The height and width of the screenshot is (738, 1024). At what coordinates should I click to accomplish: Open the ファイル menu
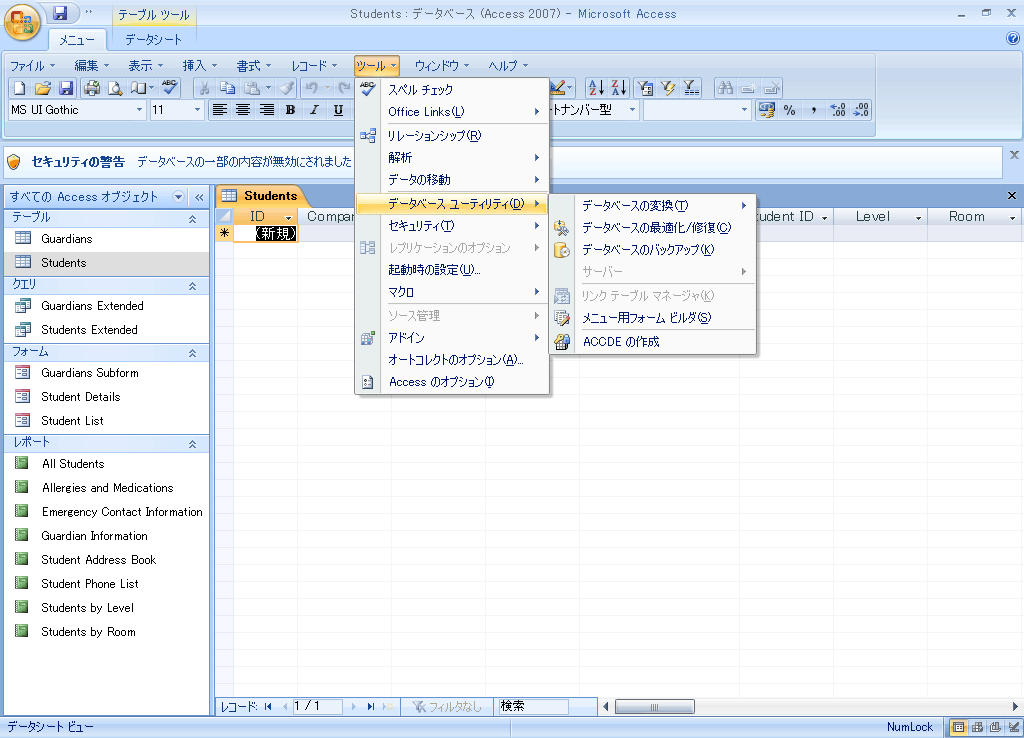click(32, 65)
